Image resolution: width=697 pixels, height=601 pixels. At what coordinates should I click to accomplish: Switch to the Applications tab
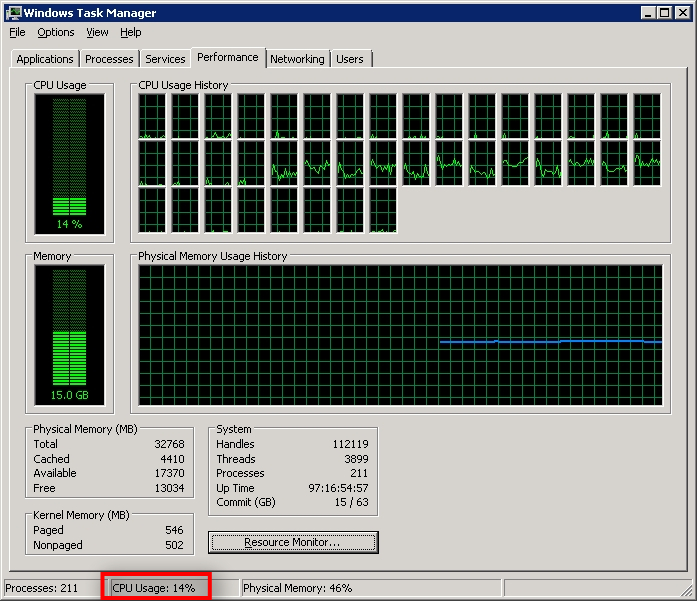click(x=45, y=59)
